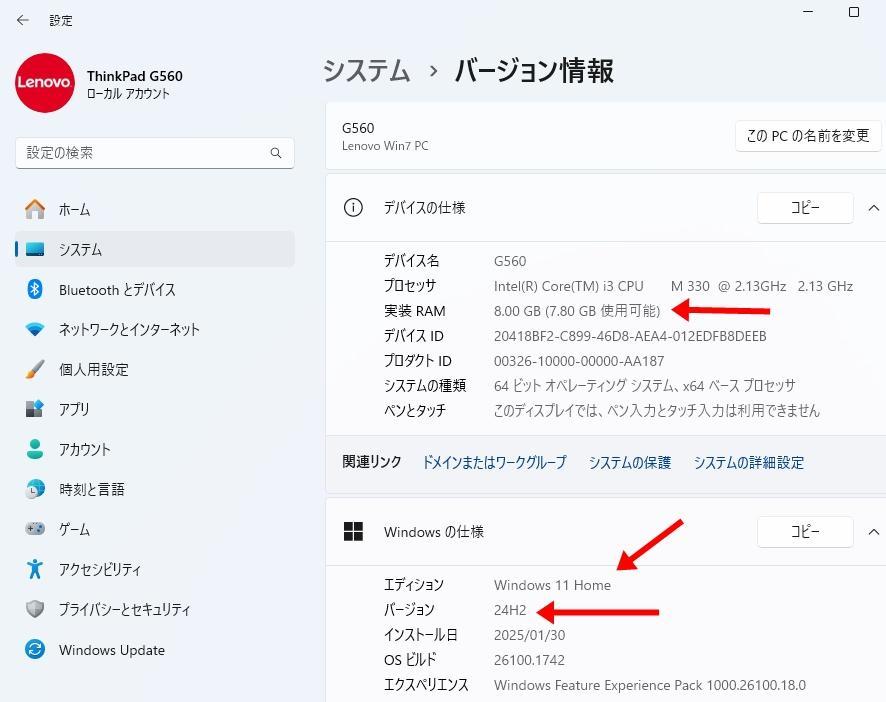Copy Windows specifications with コピー button

[x=805, y=531]
